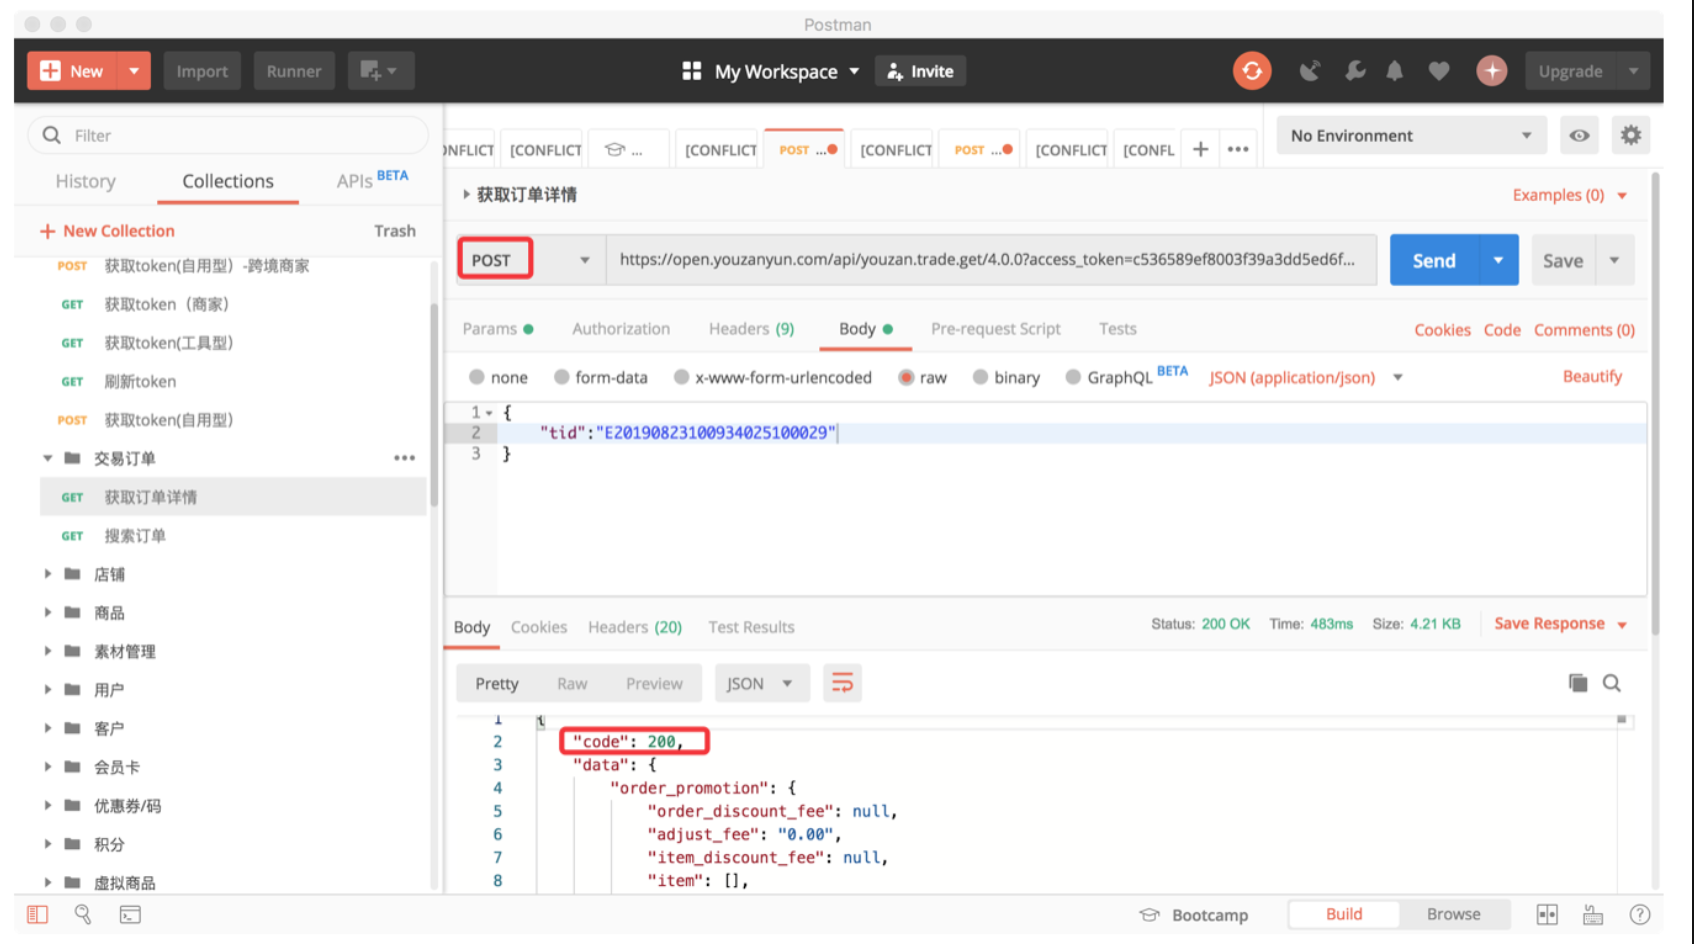Screen dimensions: 1694x944
Task: Click into the request URL field
Action: tap(991, 260)
